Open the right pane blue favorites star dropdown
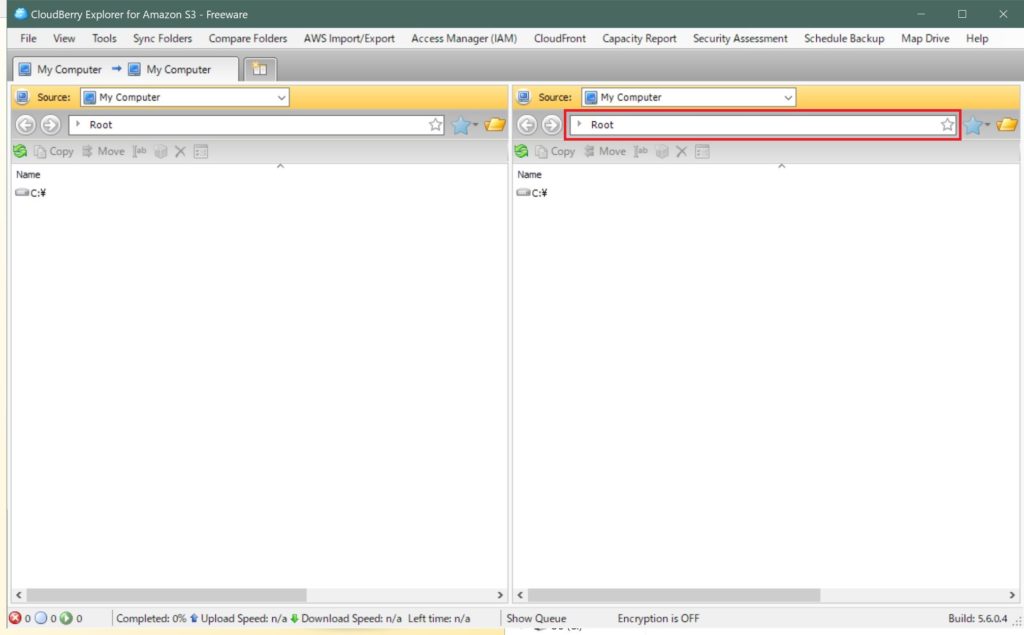Image resolution: width=1024 pixels, height=635 pixels. [x=977, y=124]
